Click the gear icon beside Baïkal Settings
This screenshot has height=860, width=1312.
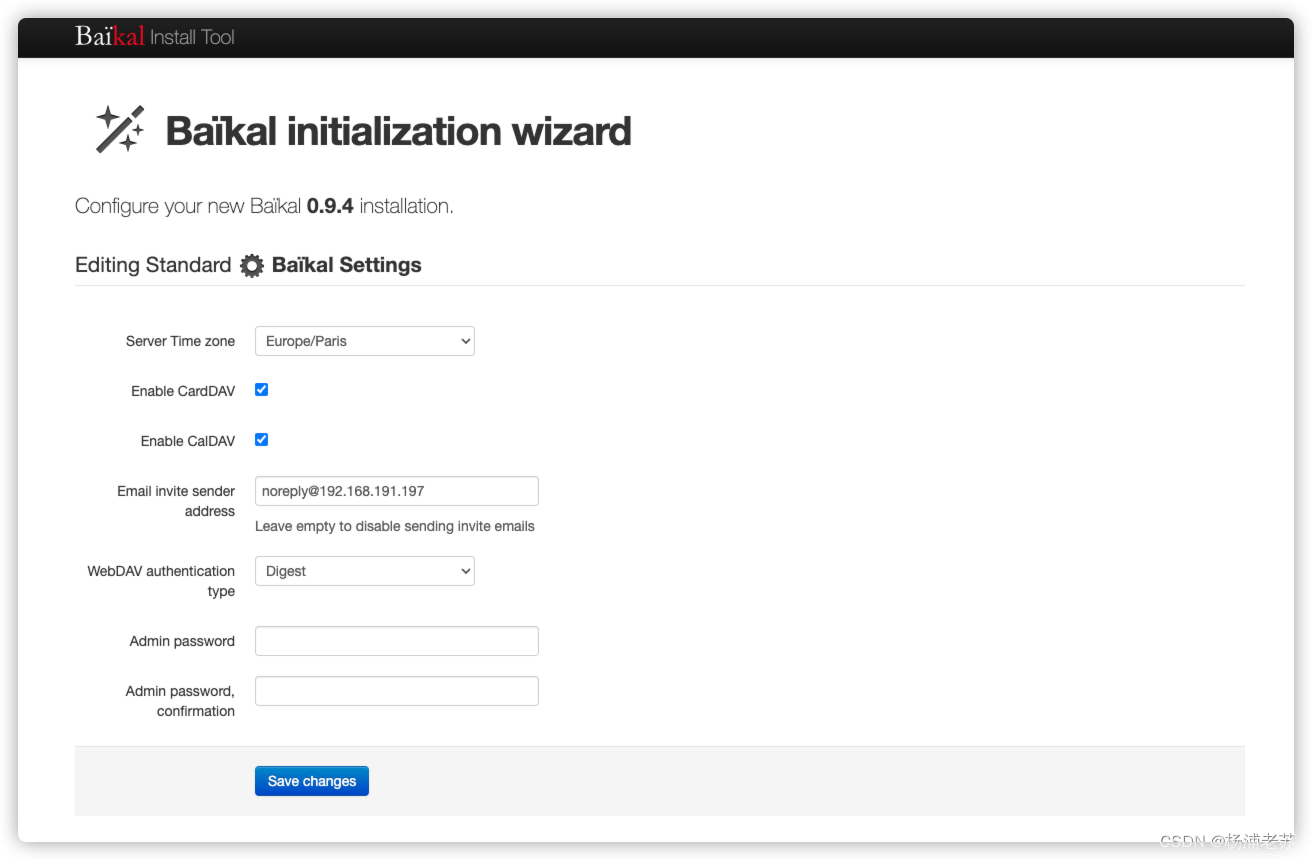coord(252,265)
